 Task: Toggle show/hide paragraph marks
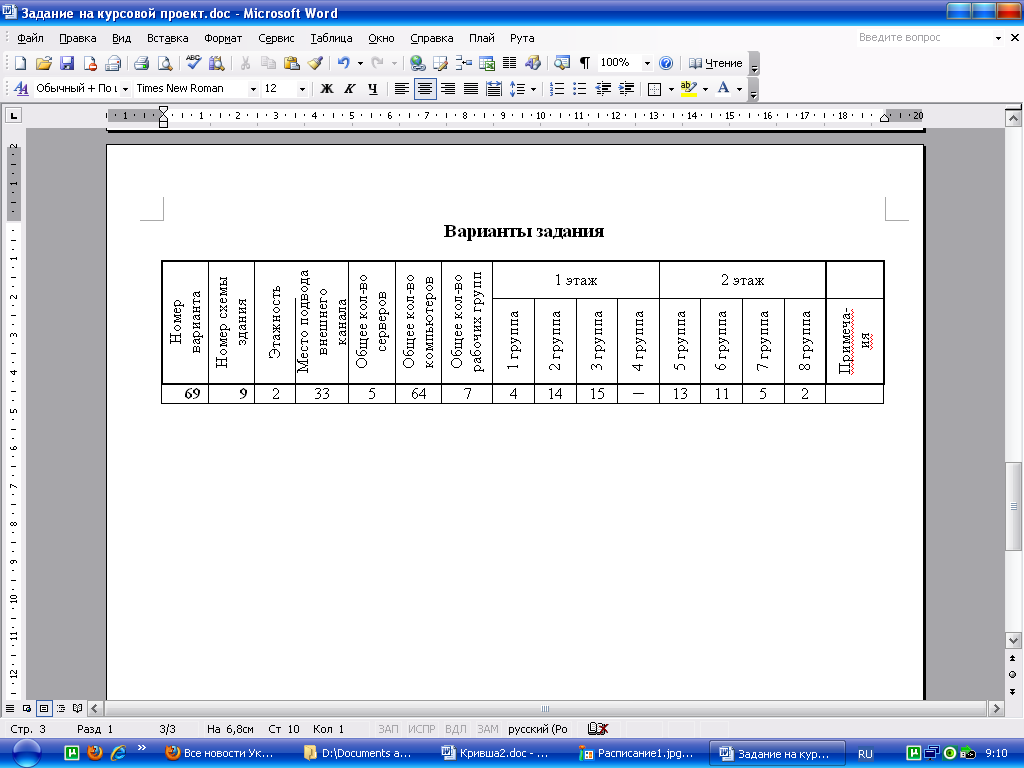click(x=585, y=63)
